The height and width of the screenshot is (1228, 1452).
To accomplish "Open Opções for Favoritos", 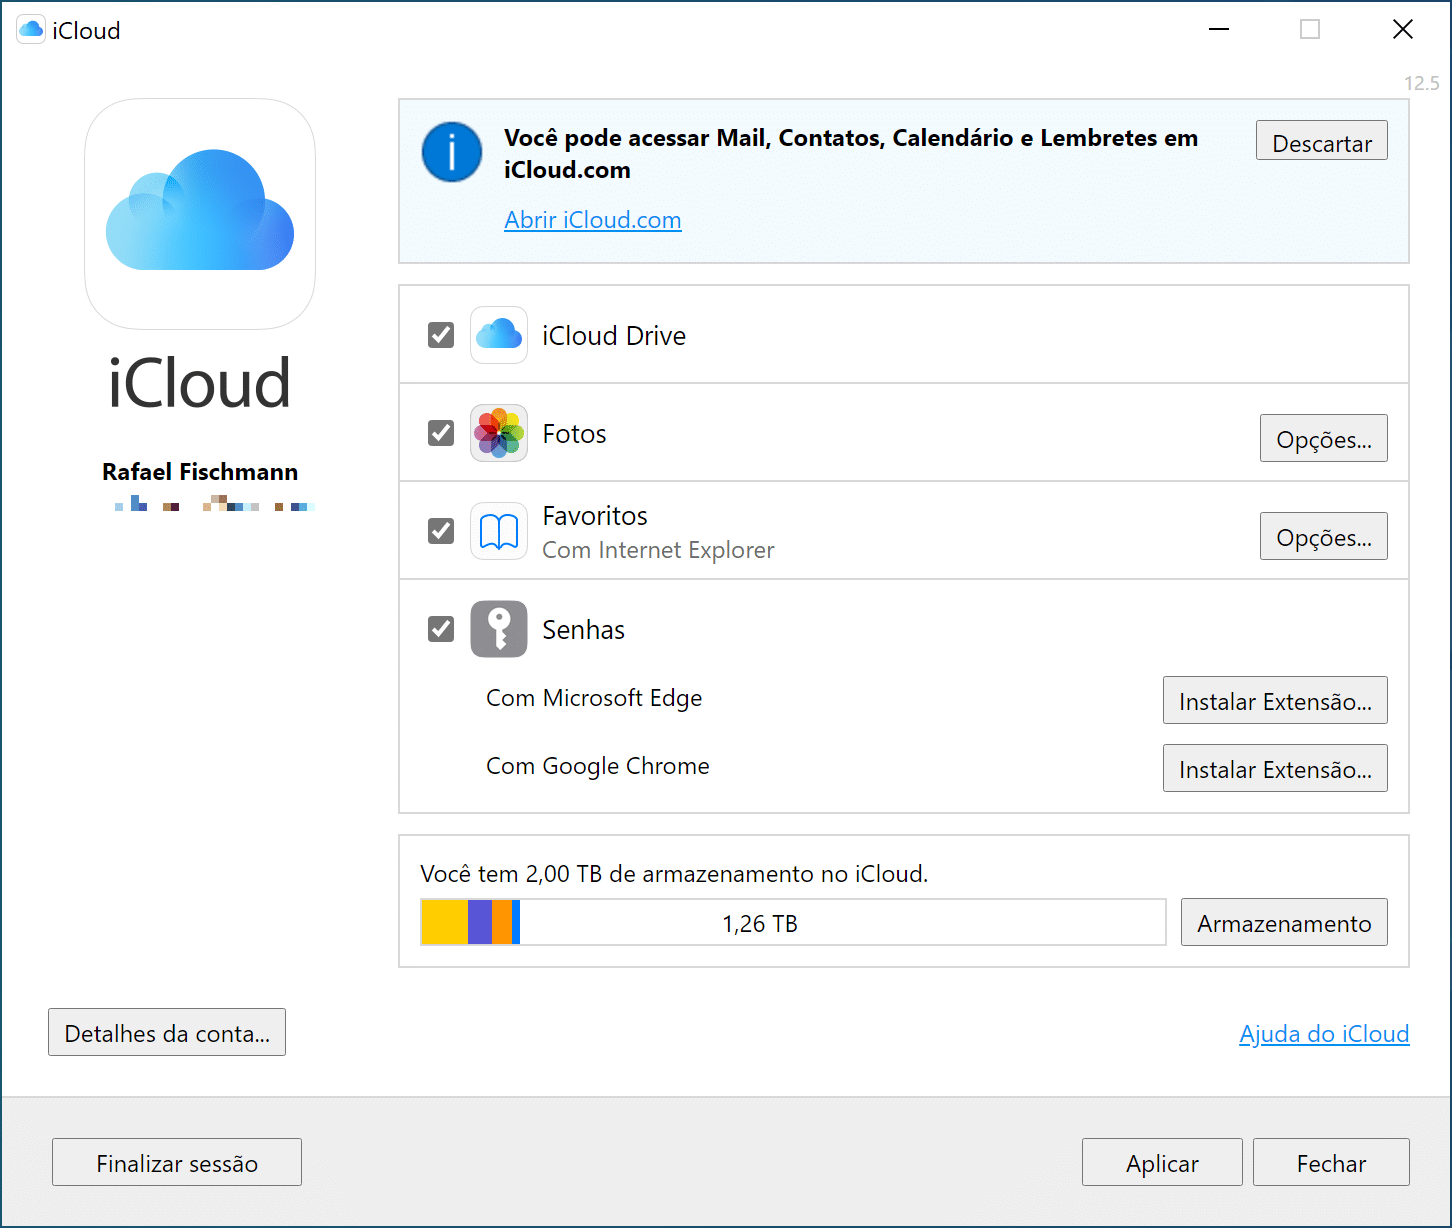I will pos(1324,536).
